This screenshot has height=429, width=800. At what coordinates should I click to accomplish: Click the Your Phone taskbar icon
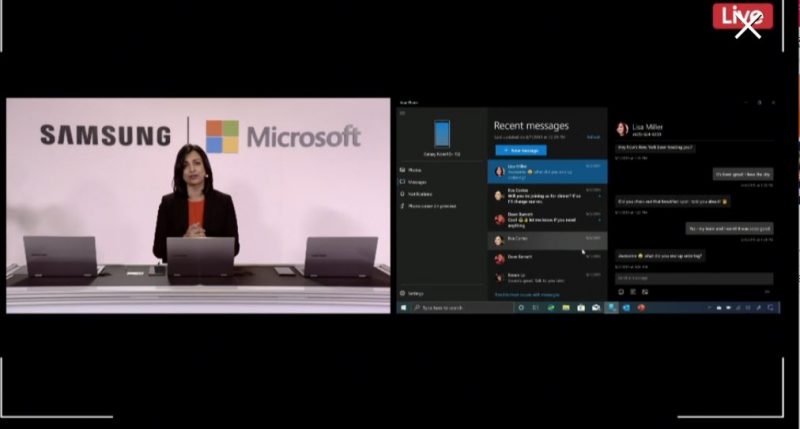pos(611,308)
